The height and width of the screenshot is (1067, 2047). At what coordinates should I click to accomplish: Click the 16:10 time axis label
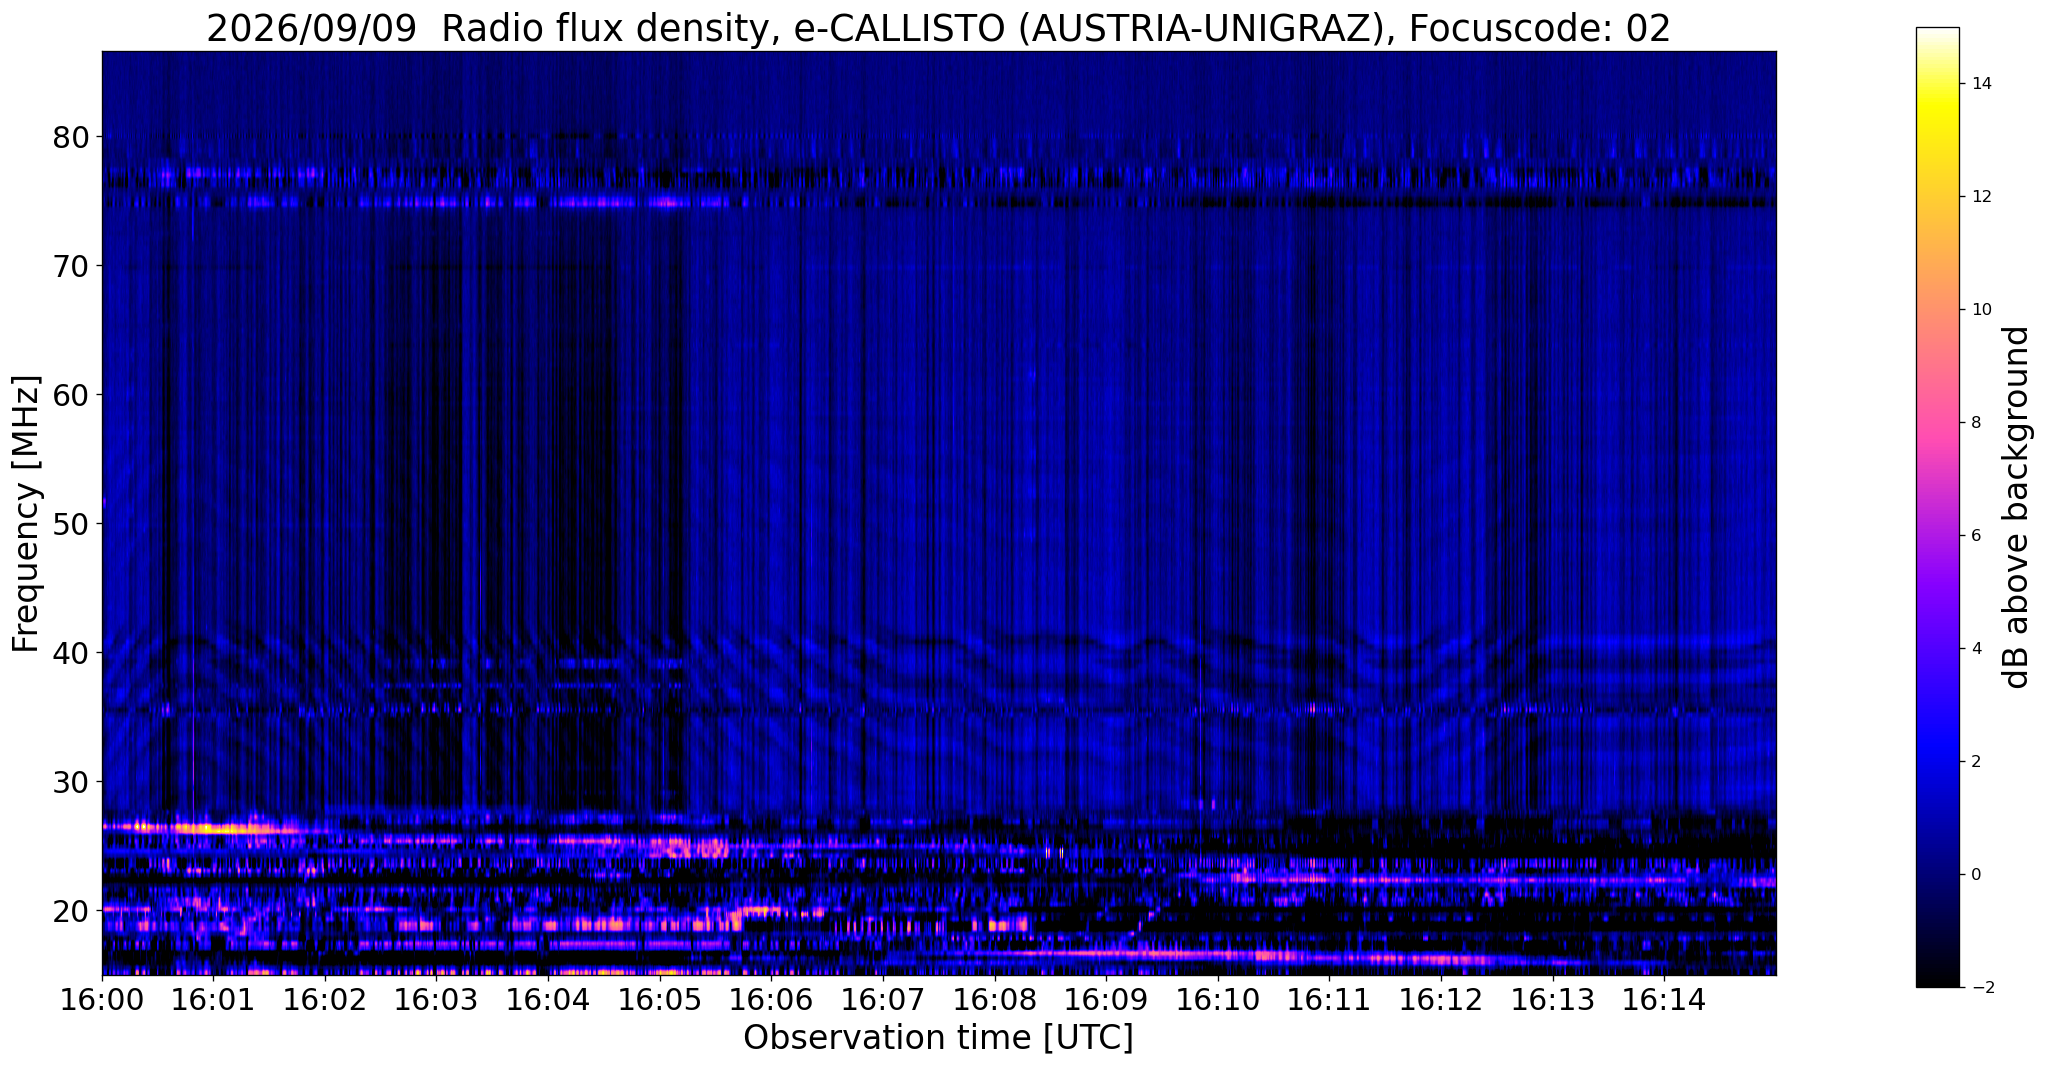tap(1218, 999)
